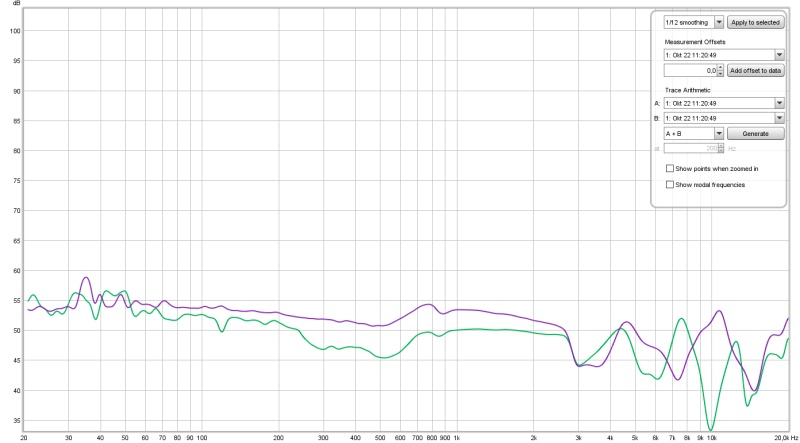Increase the offset value with up arrow
The height and width of the screenshot is (443, 800).
click(720, 67)
